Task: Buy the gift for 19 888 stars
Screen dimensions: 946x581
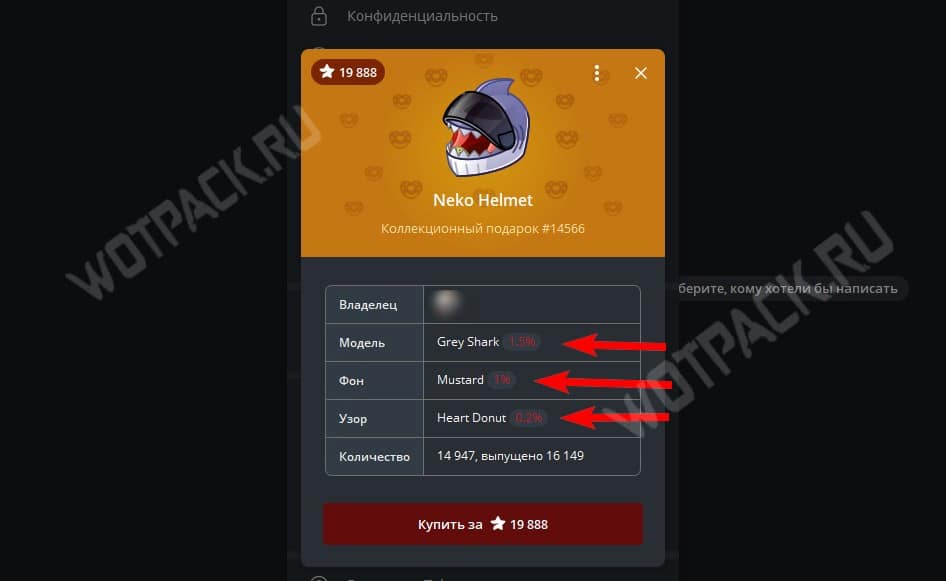Action: click(483, 524)
